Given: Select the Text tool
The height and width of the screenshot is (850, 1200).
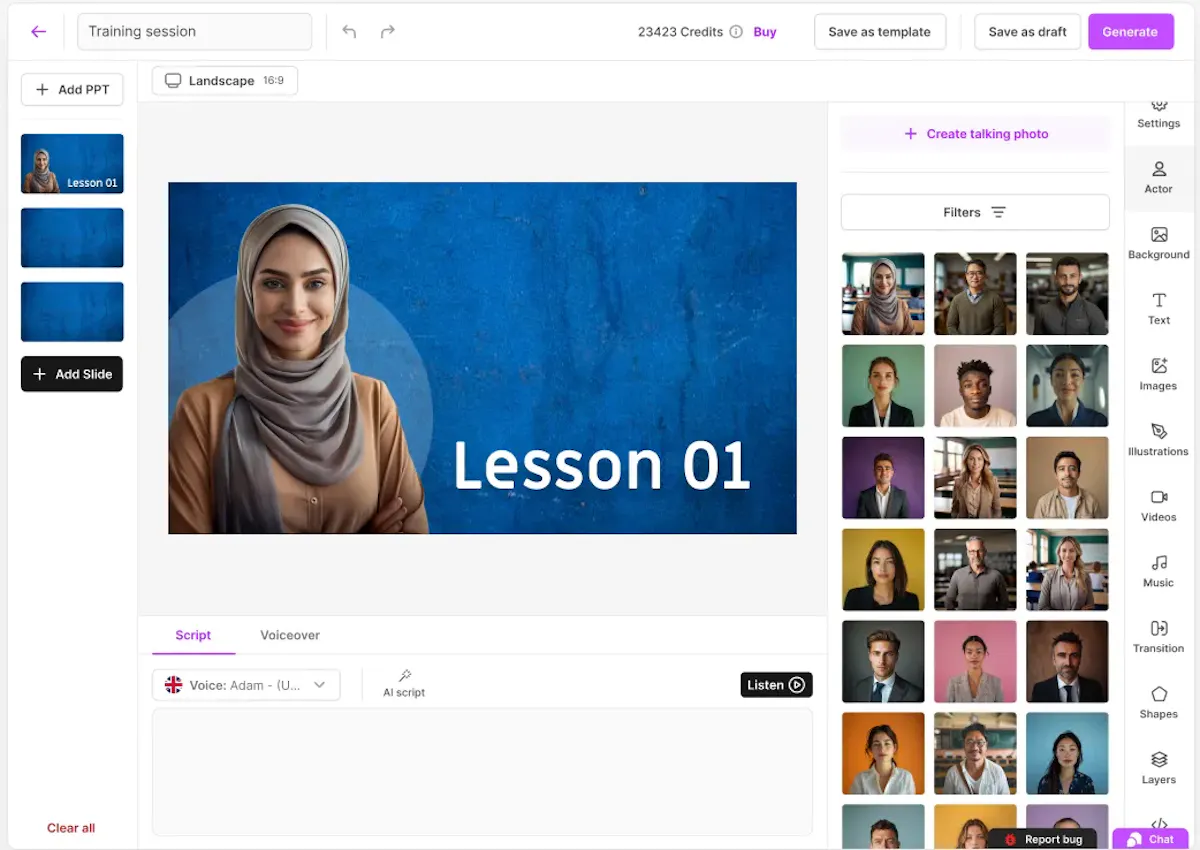Looking at the screenshot, I should 1159,309.
